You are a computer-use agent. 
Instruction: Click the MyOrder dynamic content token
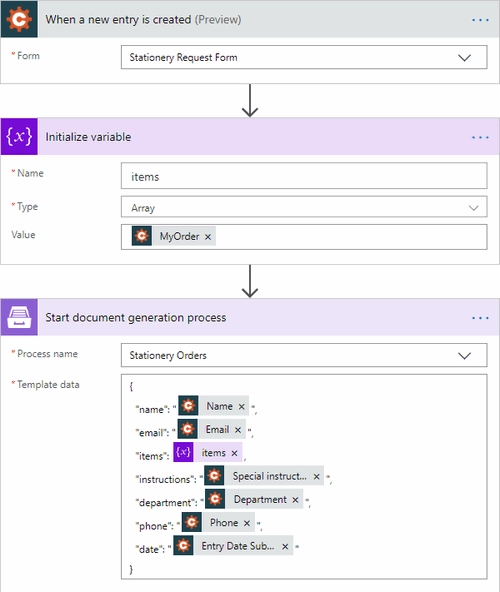pyautogui.click(x=174, y=236)
